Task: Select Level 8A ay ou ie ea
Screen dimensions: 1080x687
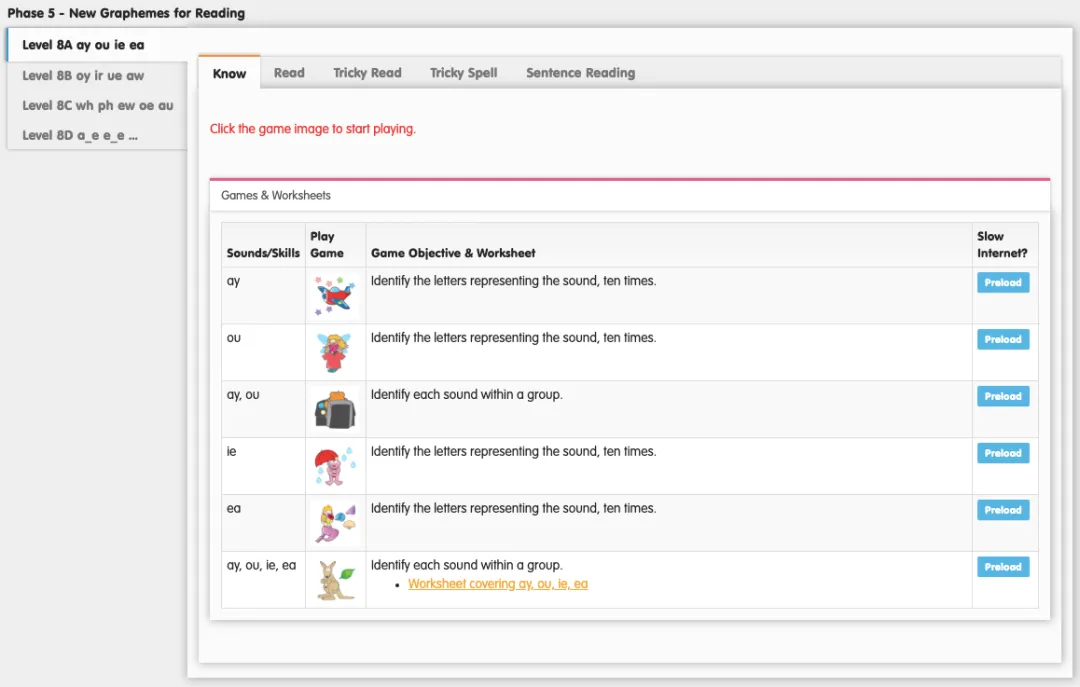Action: click(x=83, y=45)
